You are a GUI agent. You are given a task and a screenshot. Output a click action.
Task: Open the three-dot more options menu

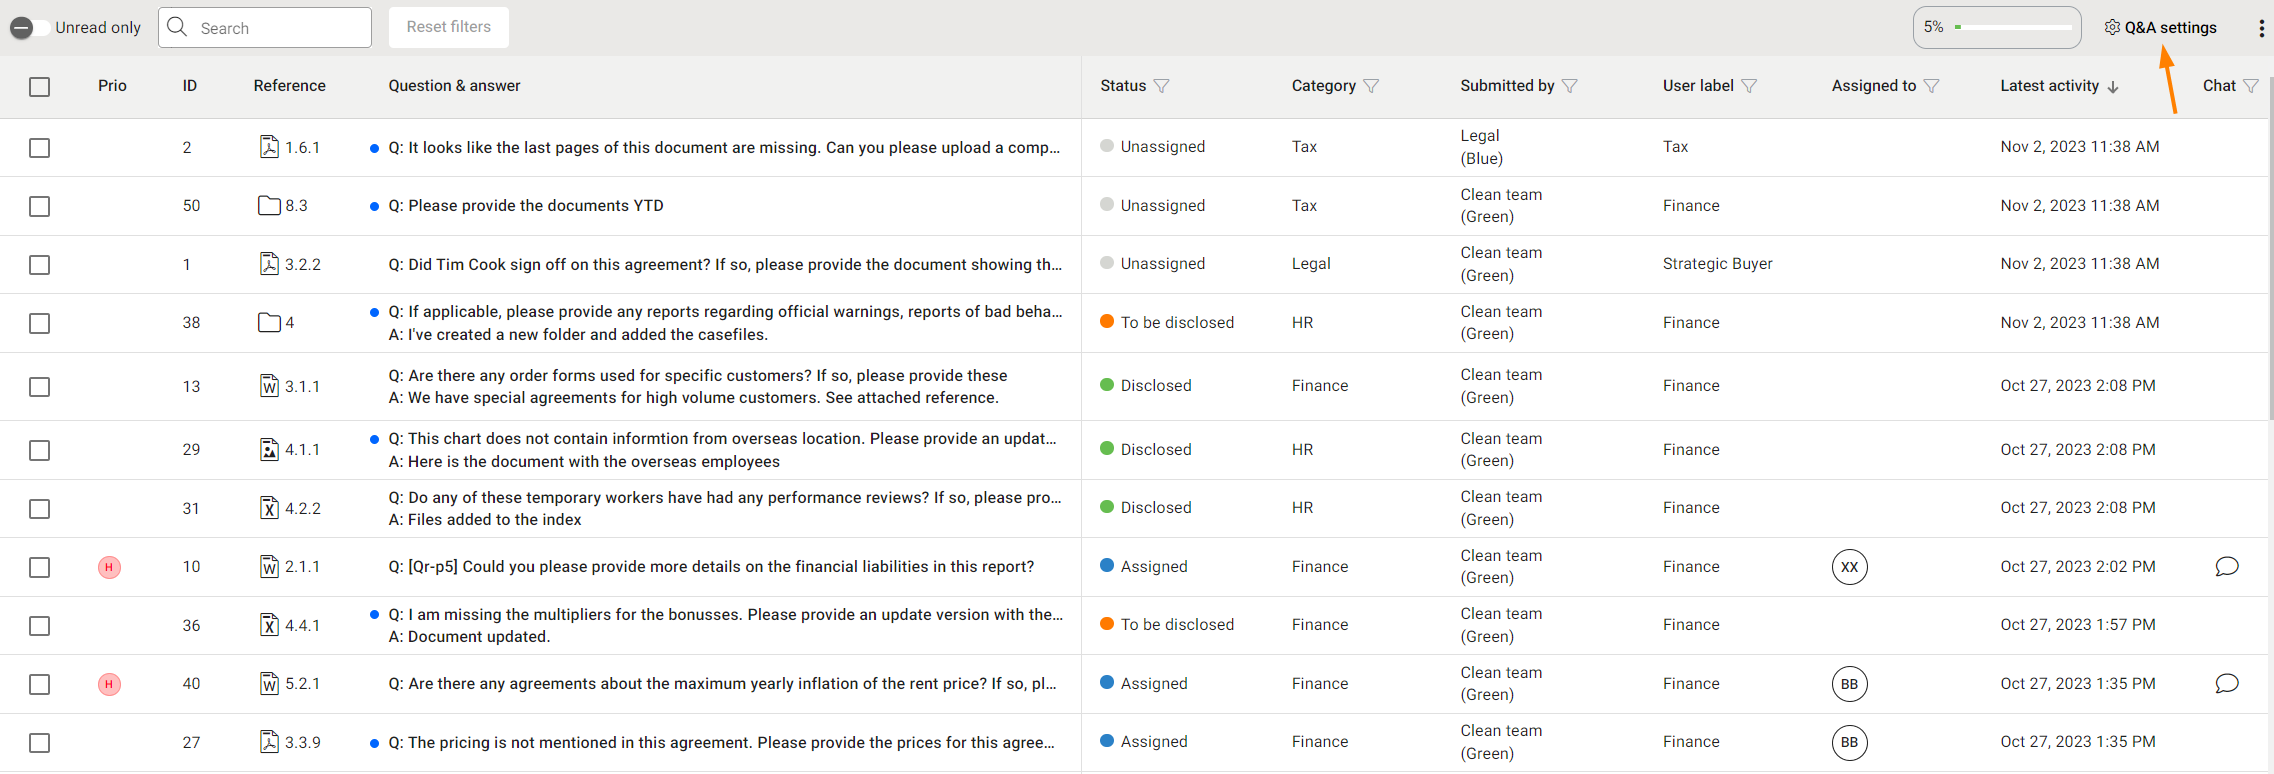pyautogui.click(x=2261, y=28)
